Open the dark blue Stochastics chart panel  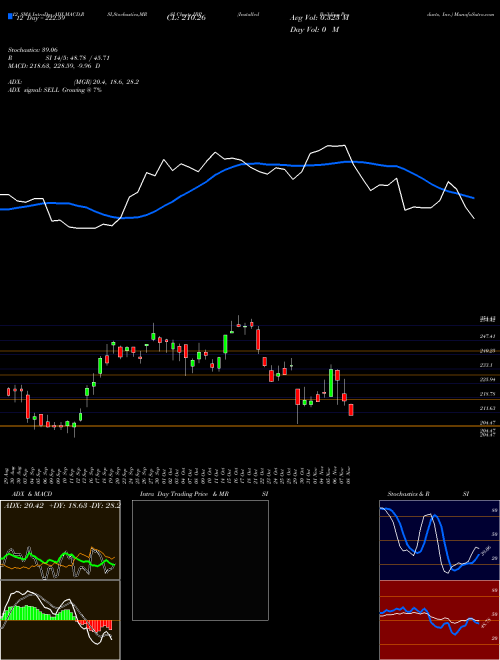439,540
